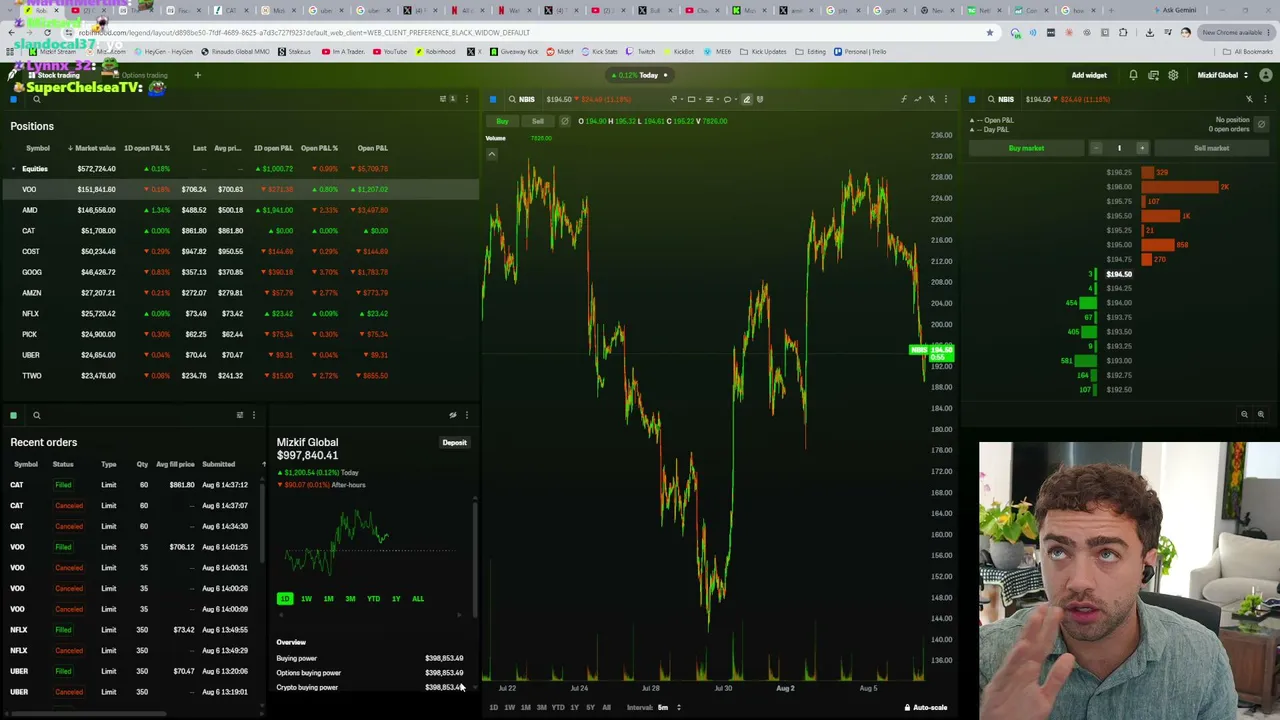Open the settings gear icon
1280x720 pixels.
click(1173, 75)
